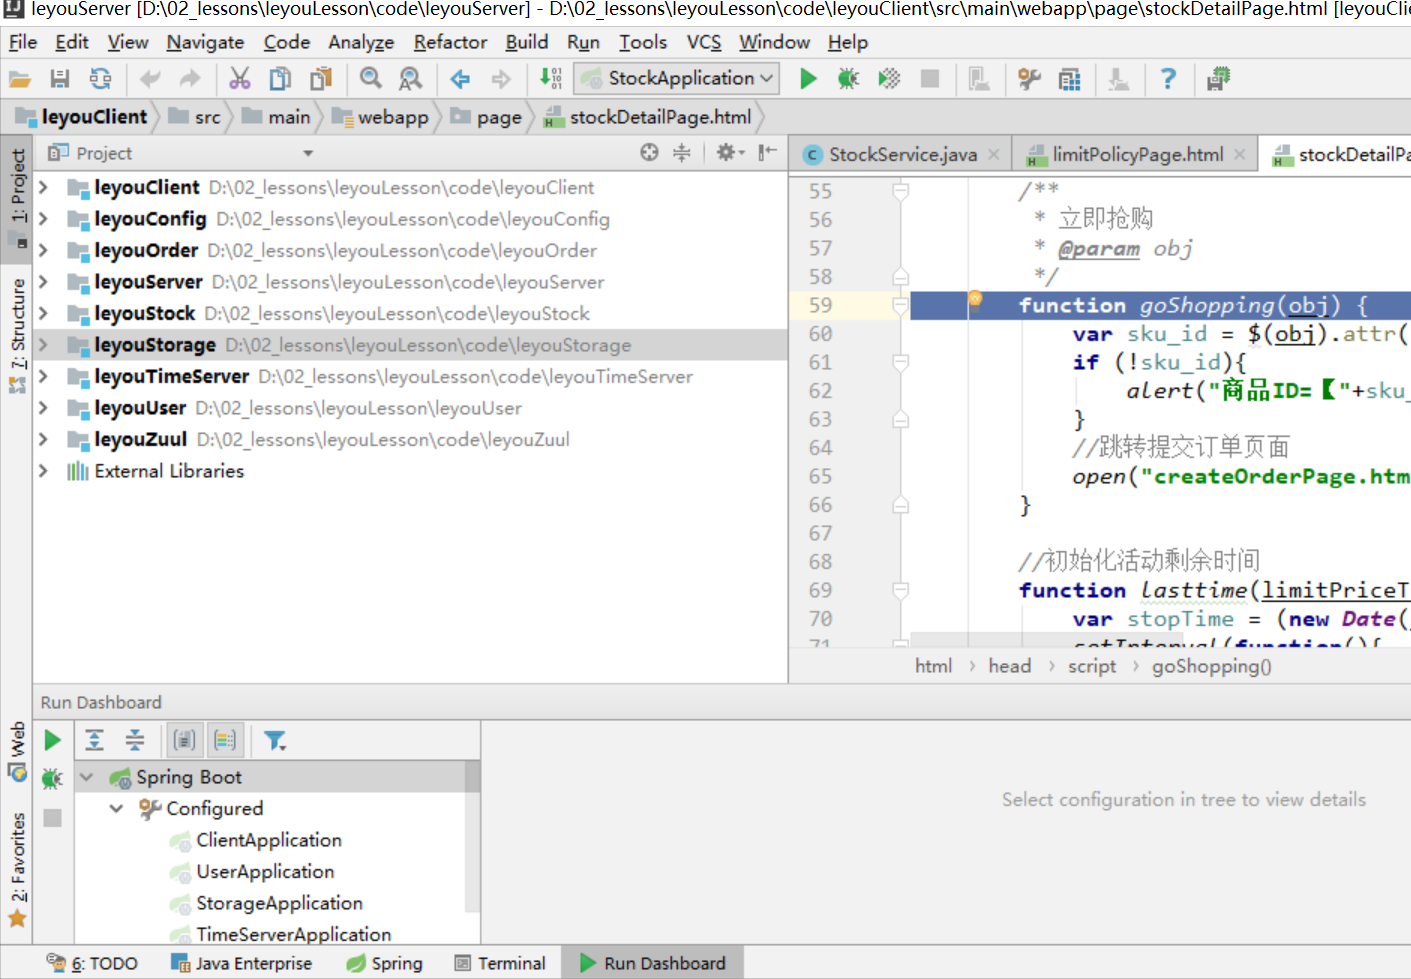Expand the leyouClient module node
This screenshot has height=979, width=1411.
pyautogui.click(x=43, y=187)
